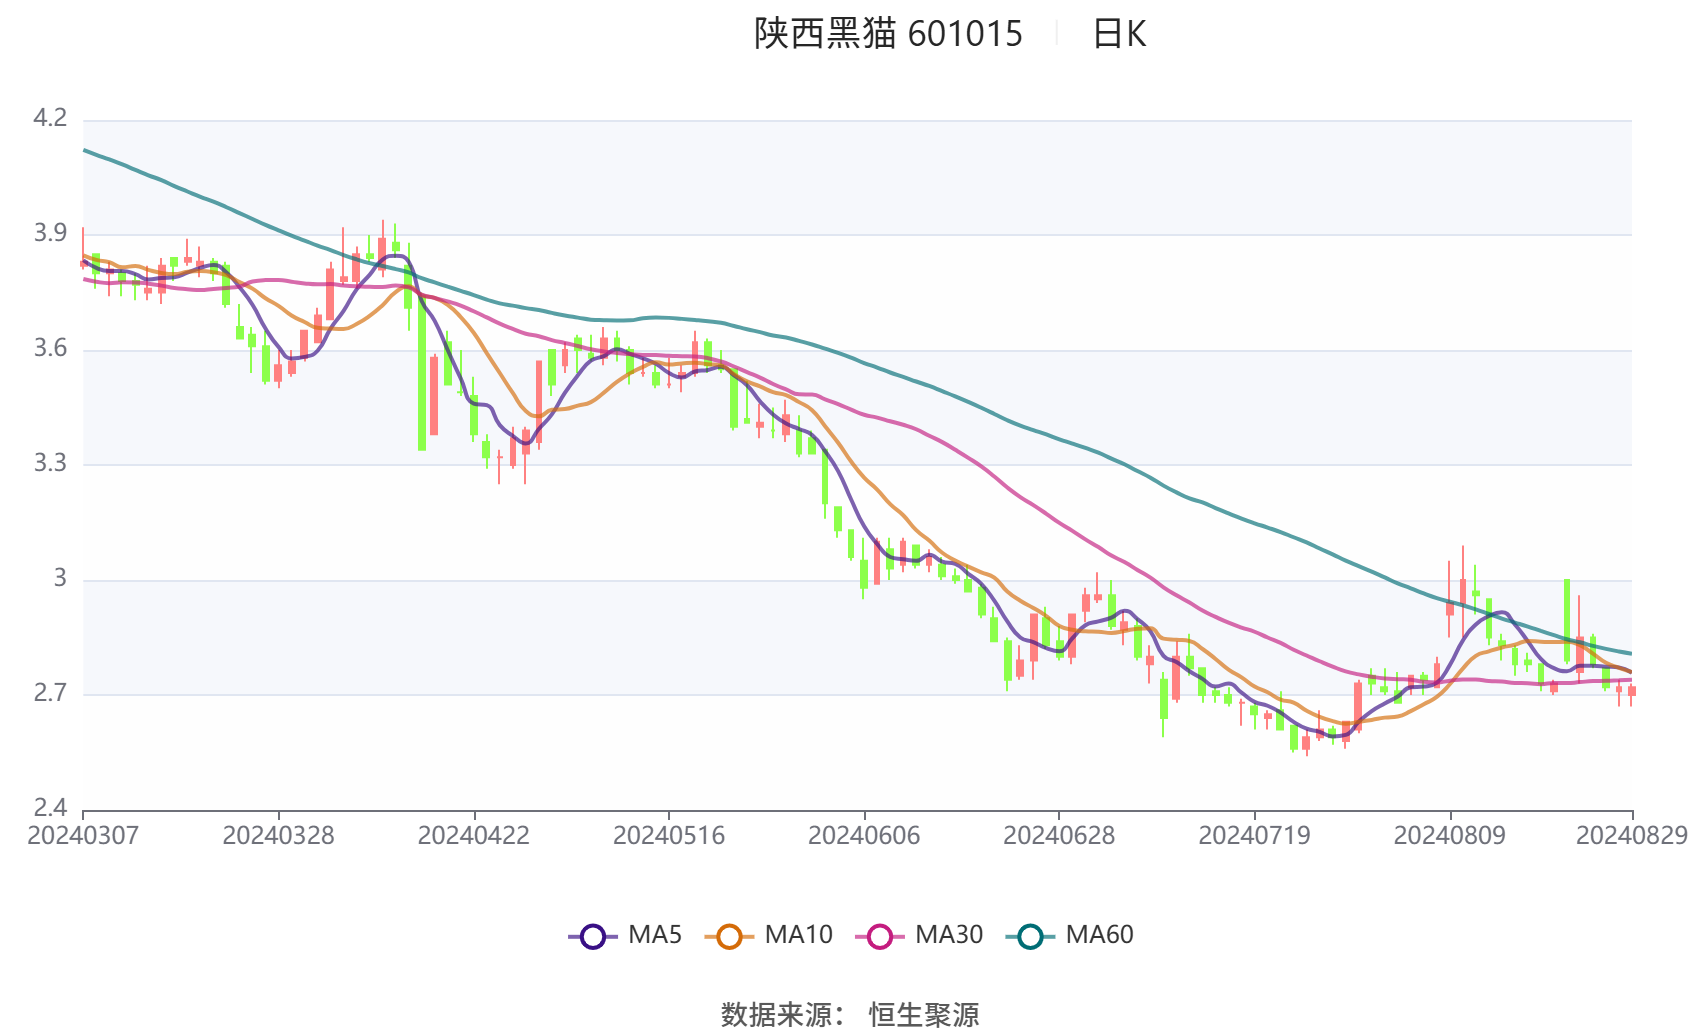
Task: Click the 3 y-axis price label
Action: (x=60, y=578)
